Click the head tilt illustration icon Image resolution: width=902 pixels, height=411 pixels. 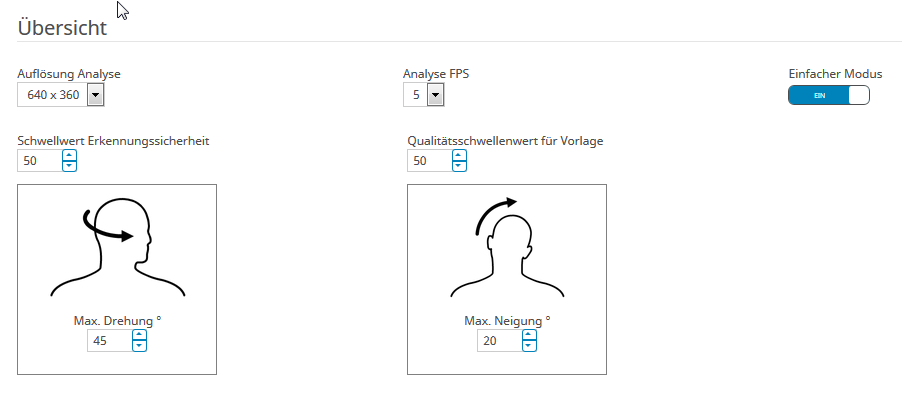[507, 248]
